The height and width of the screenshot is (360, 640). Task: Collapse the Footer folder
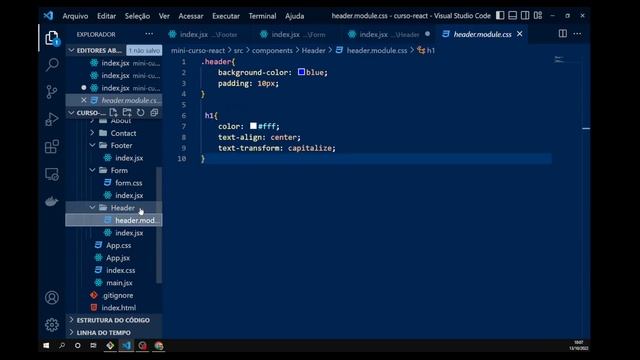92,145
